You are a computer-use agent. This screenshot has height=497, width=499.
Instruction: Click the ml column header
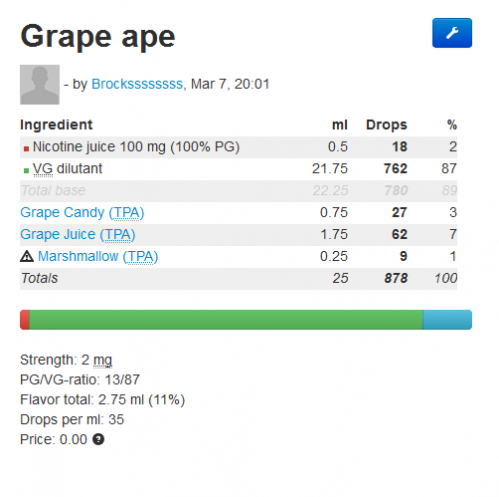tap(340, 125)
